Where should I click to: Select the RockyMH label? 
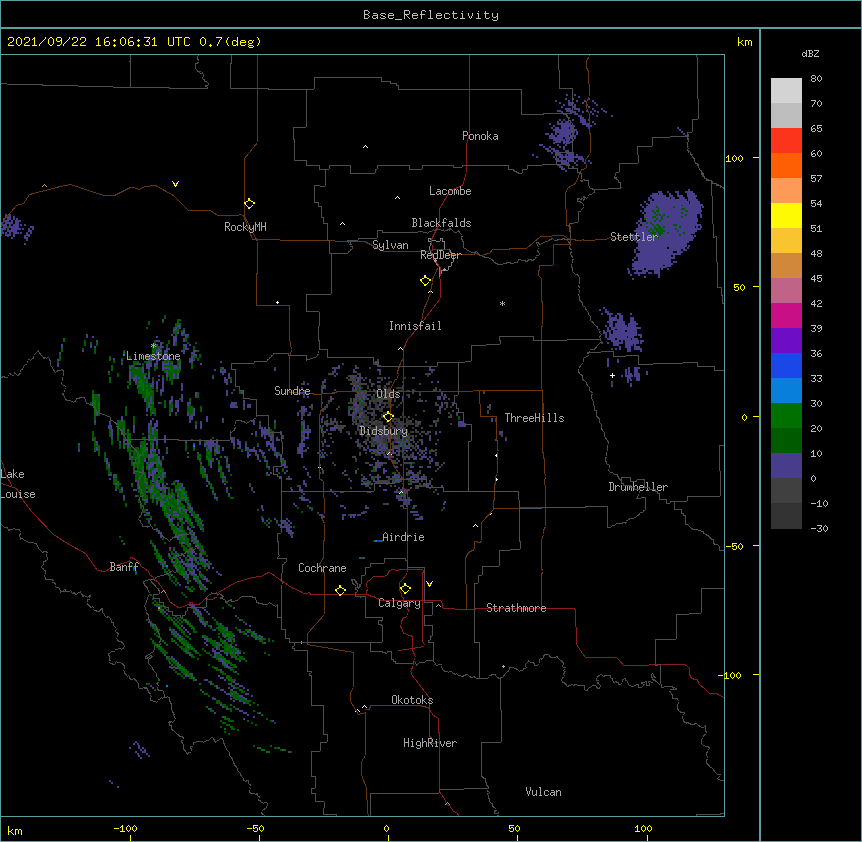[x=245, y=227]
